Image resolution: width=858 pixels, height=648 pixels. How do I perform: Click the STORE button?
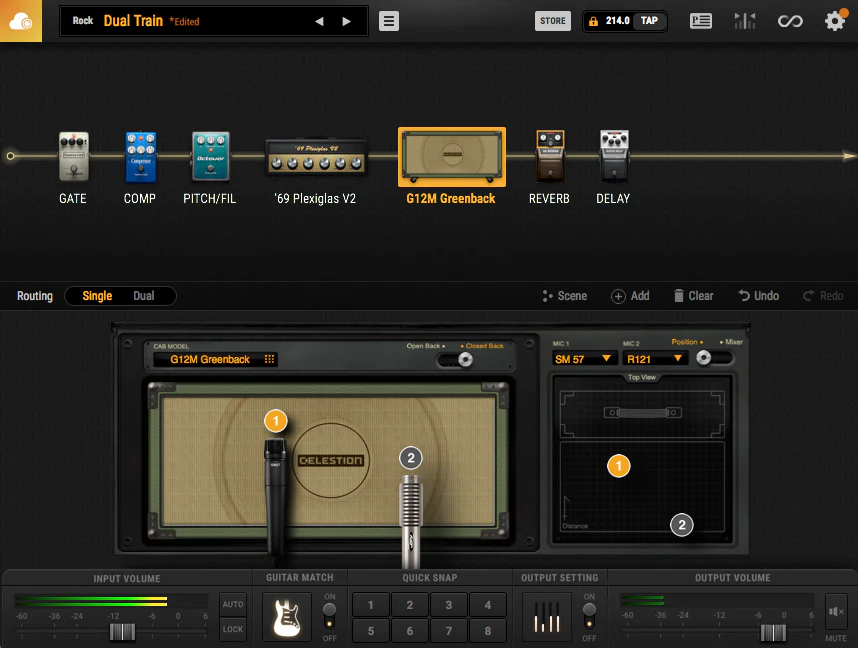[553, 21]
